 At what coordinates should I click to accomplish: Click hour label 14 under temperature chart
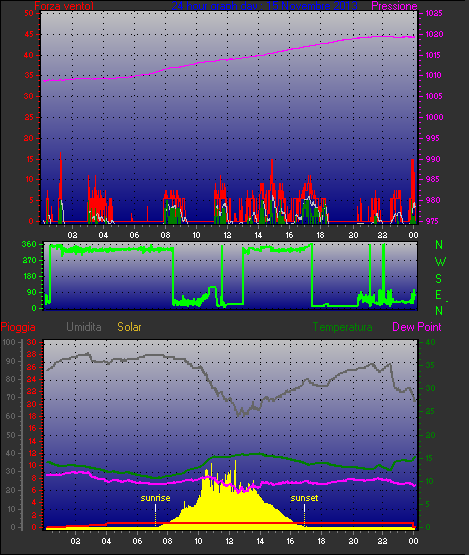tap(260, 541)
